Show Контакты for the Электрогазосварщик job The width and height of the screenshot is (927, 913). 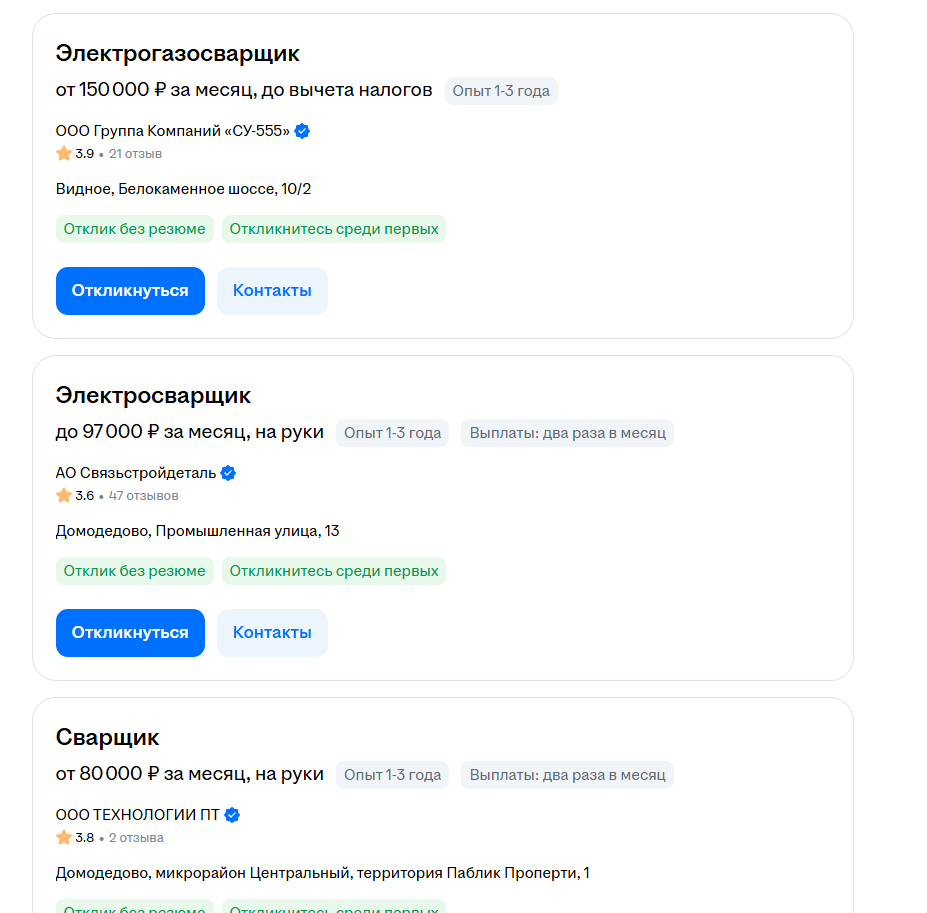pos(272,291)
